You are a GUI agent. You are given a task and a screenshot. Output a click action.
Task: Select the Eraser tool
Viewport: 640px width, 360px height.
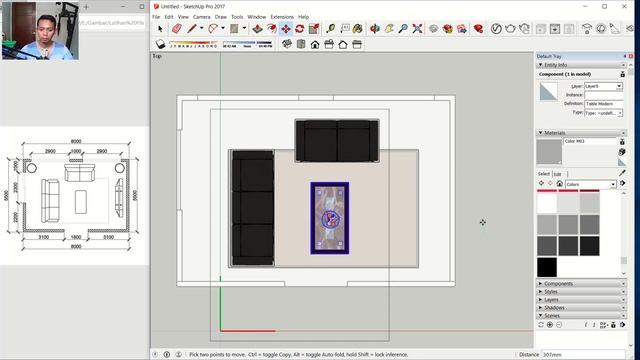pos(177,29)
